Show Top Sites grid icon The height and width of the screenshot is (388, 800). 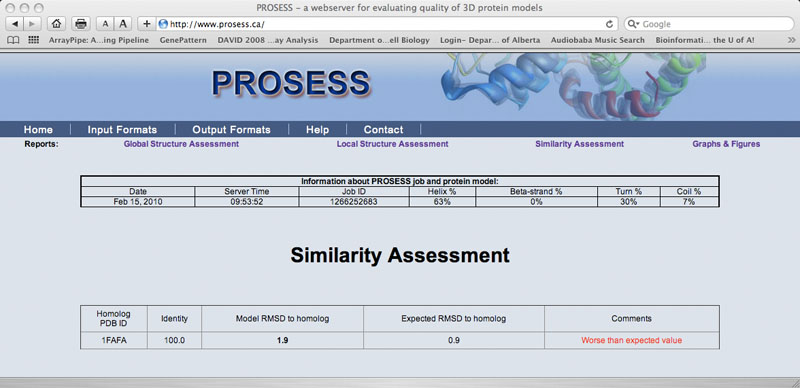(33, 40)
